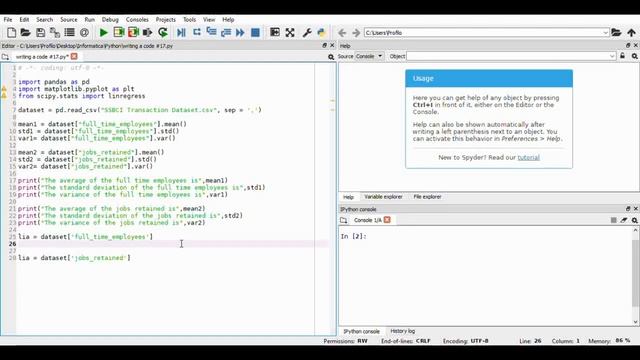Viewport: 640px width, 360px height.
Task: Open the View menu
Action: 209,20
